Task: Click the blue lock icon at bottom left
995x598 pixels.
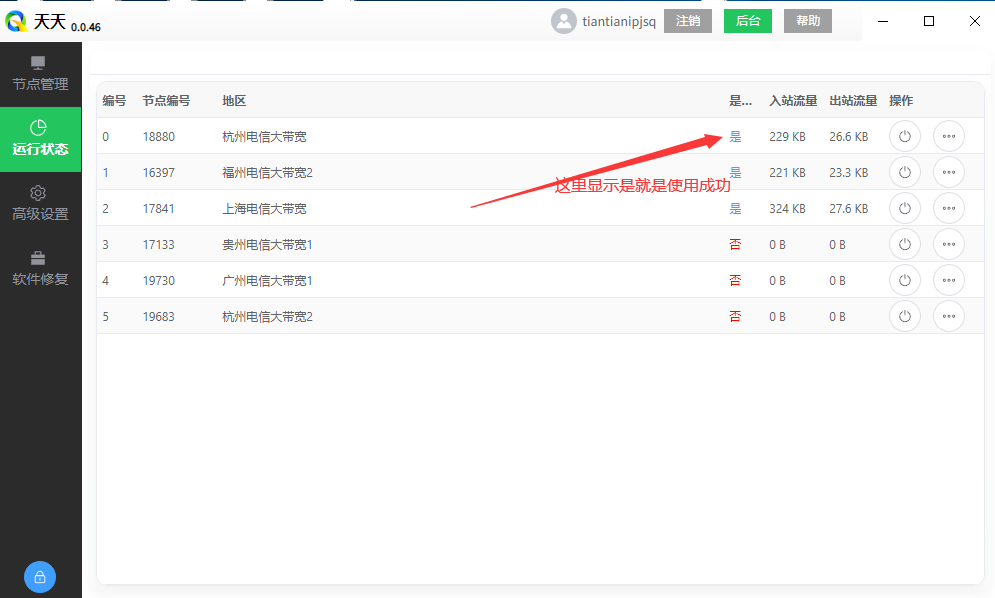Action: click(39, 577)
